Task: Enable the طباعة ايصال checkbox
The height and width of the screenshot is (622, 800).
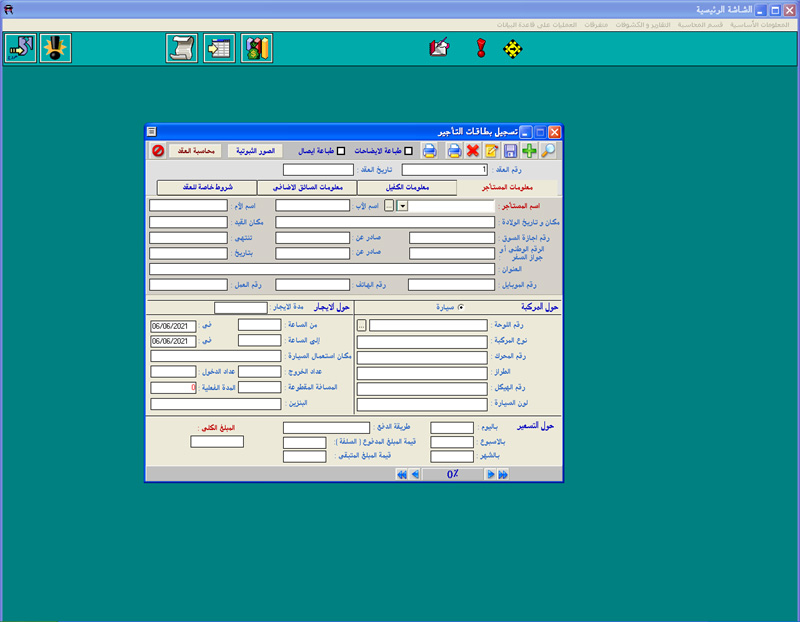Action: pos(341,152)
